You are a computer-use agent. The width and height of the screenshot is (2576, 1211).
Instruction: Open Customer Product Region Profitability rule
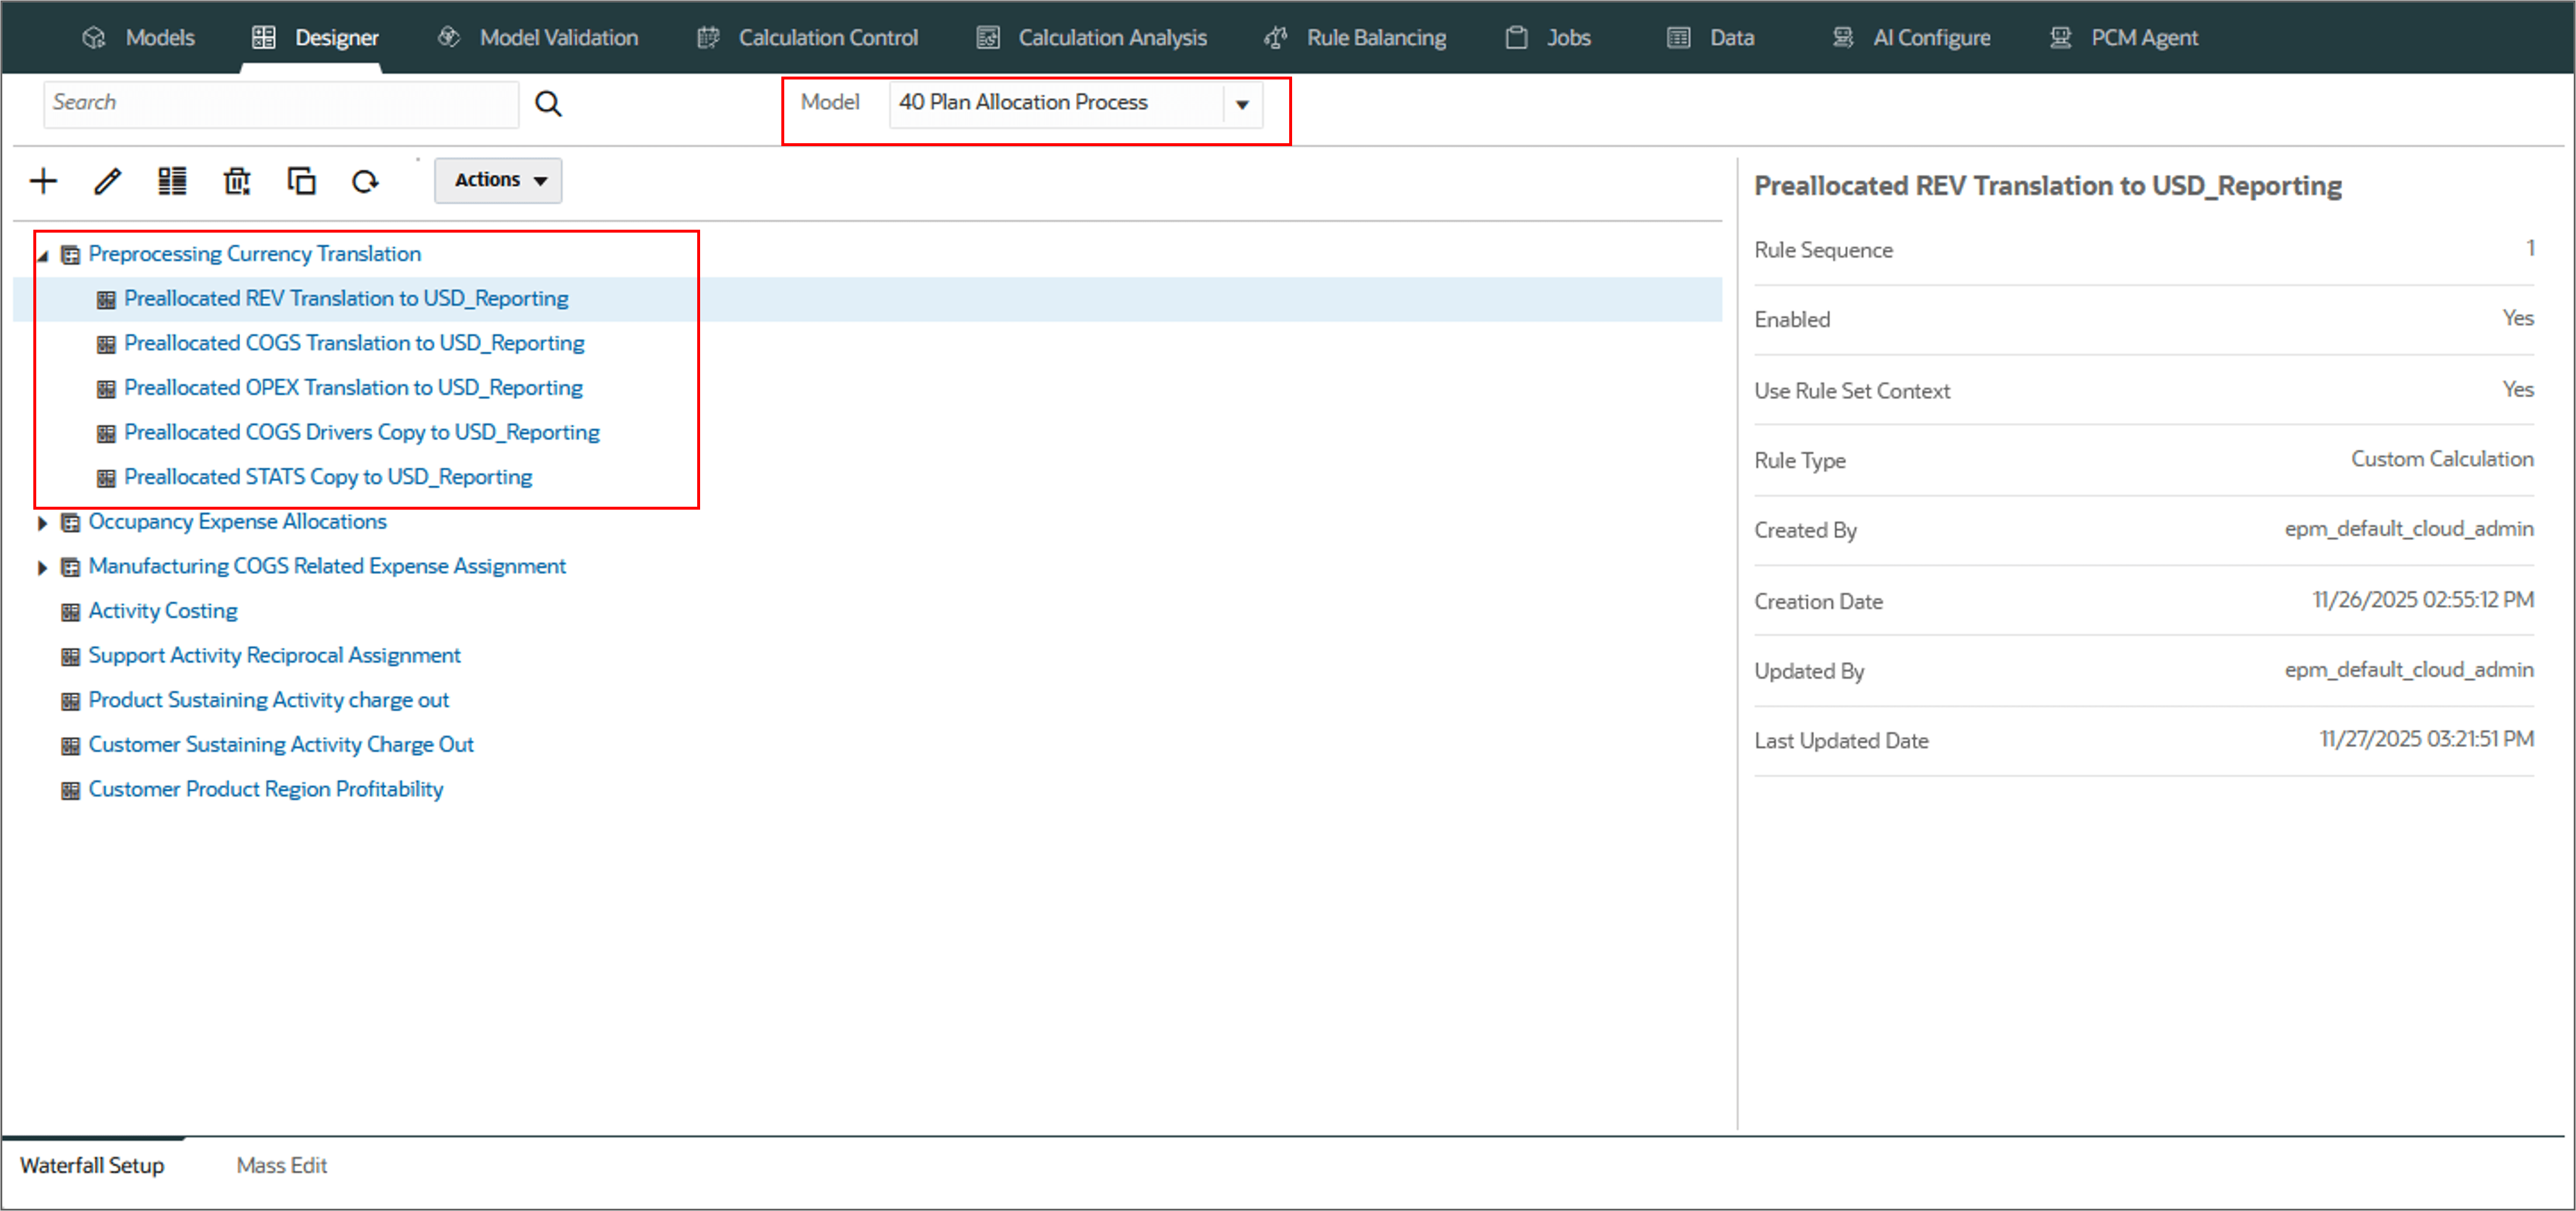pos(265,789)
